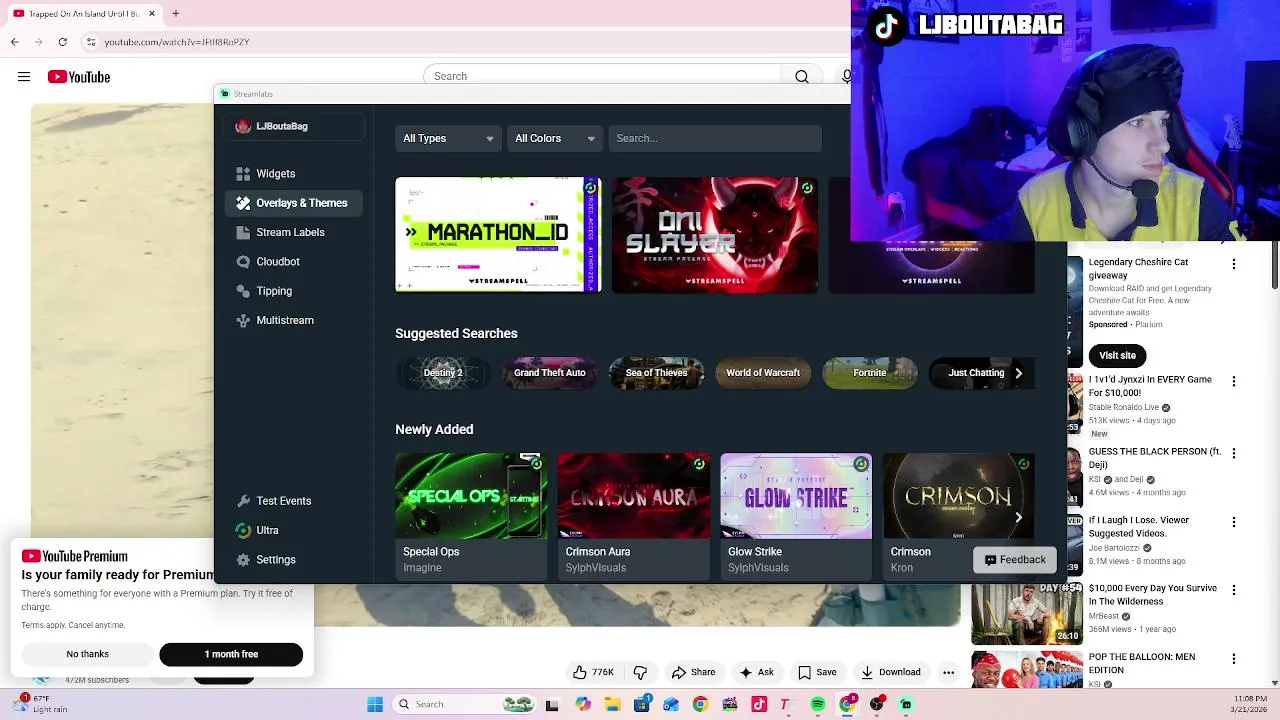Screen dimensions: 1280x720
Task: Click No thanks on Premium popup
Action: [x=88, y=654]
